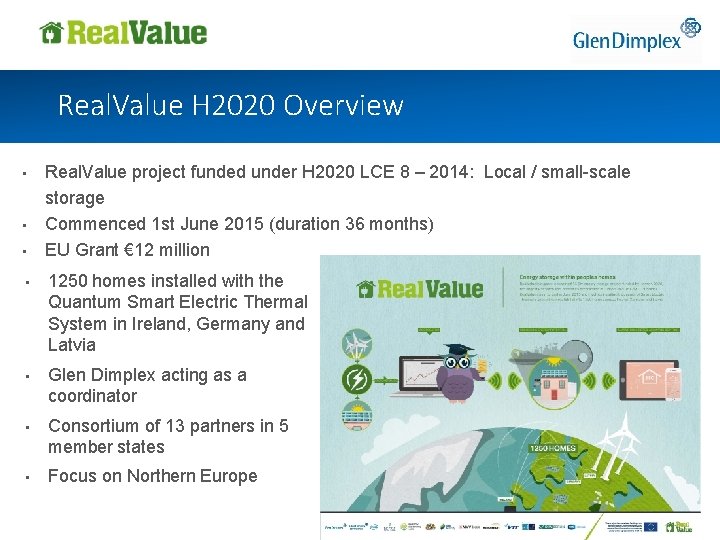Click the '1250 HOMES' label on globe
720x540 pixels.
point(552,448)
